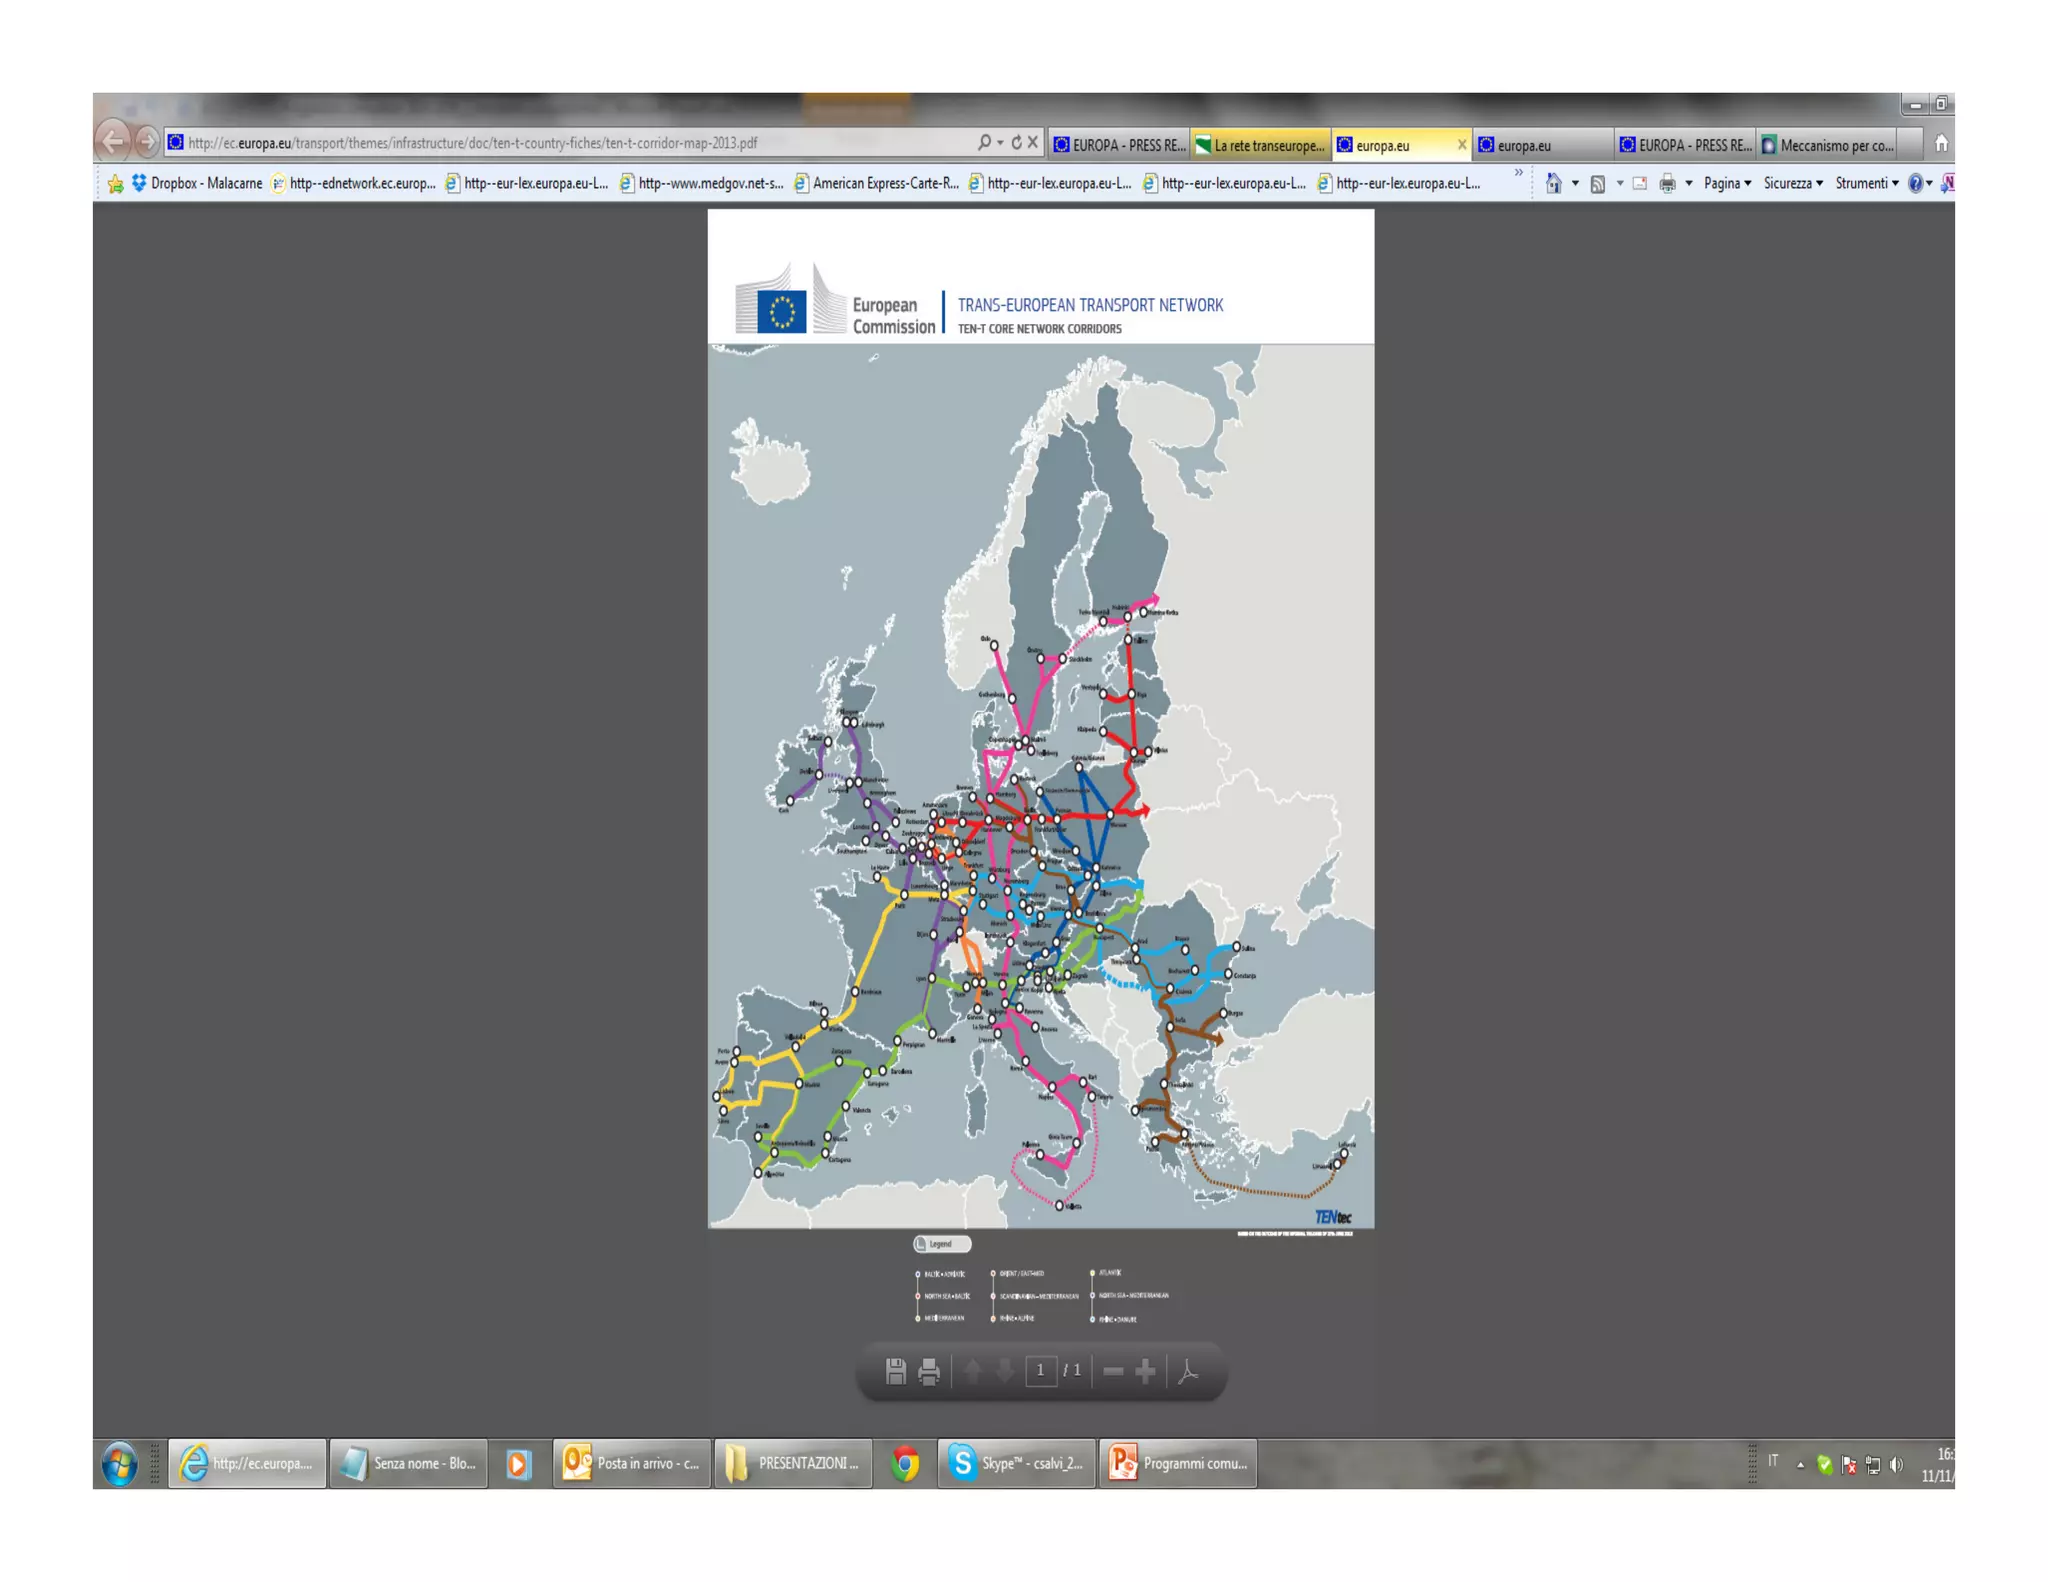This screenshot has width=2048, height=1582.
Task: Expand the Sicurezza dropdown menu
Action: point(1793,183)
